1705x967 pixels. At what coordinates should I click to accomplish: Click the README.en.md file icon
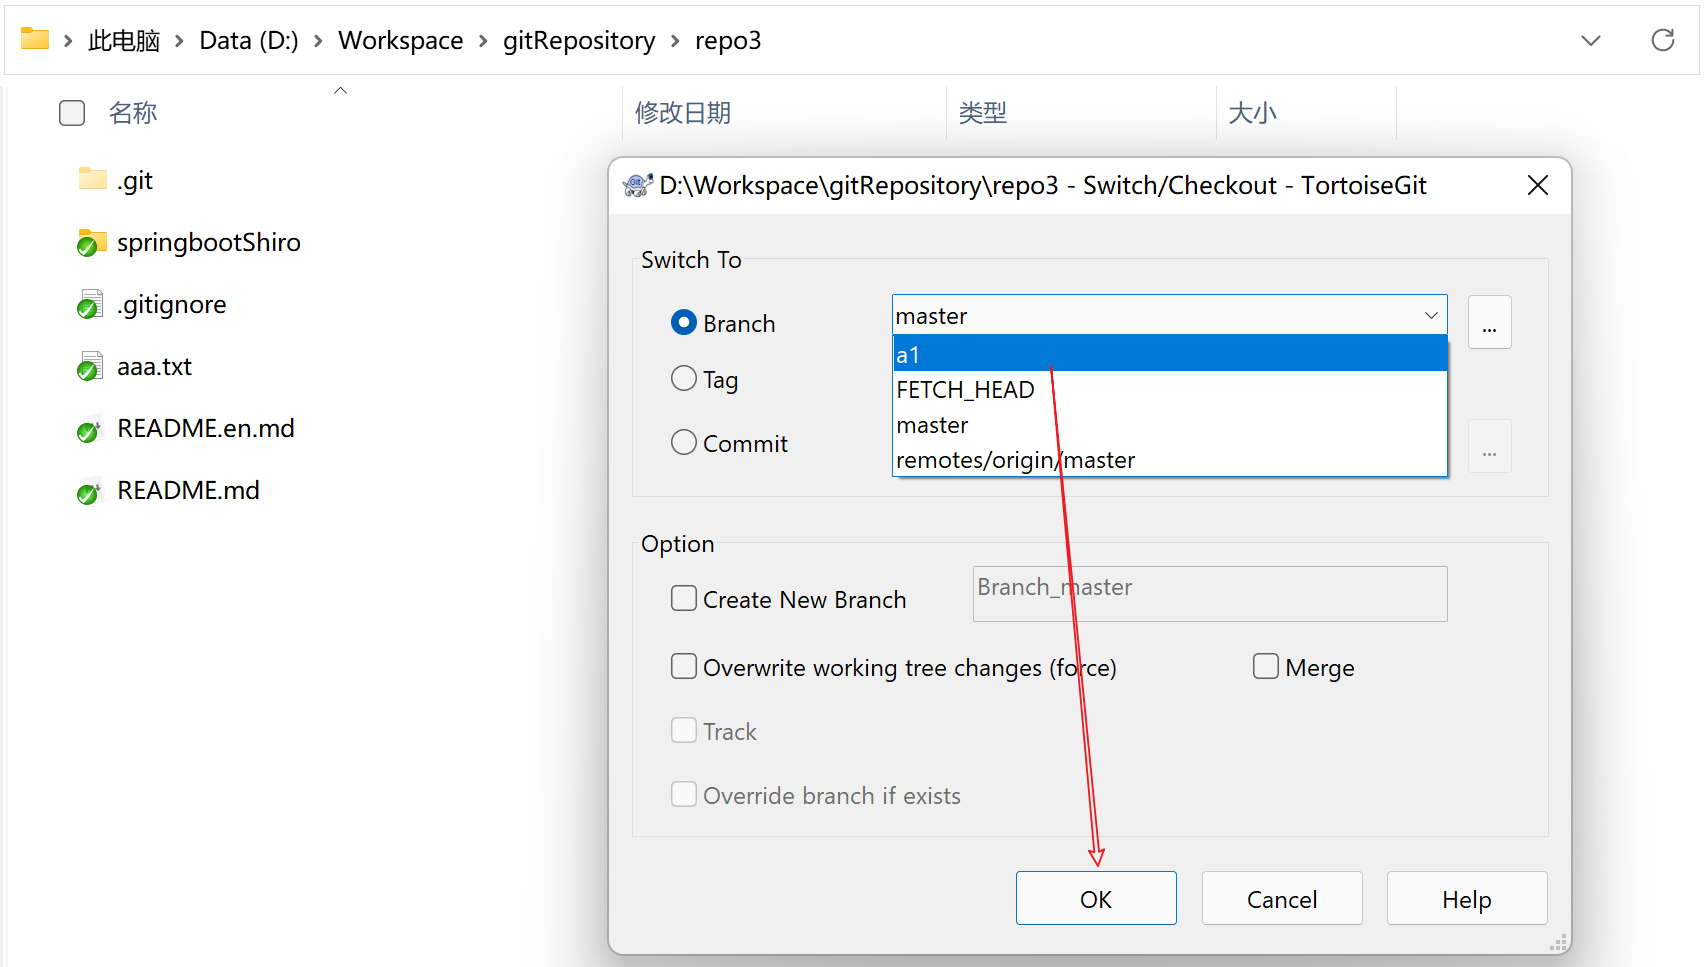click(x=90, y=429)
